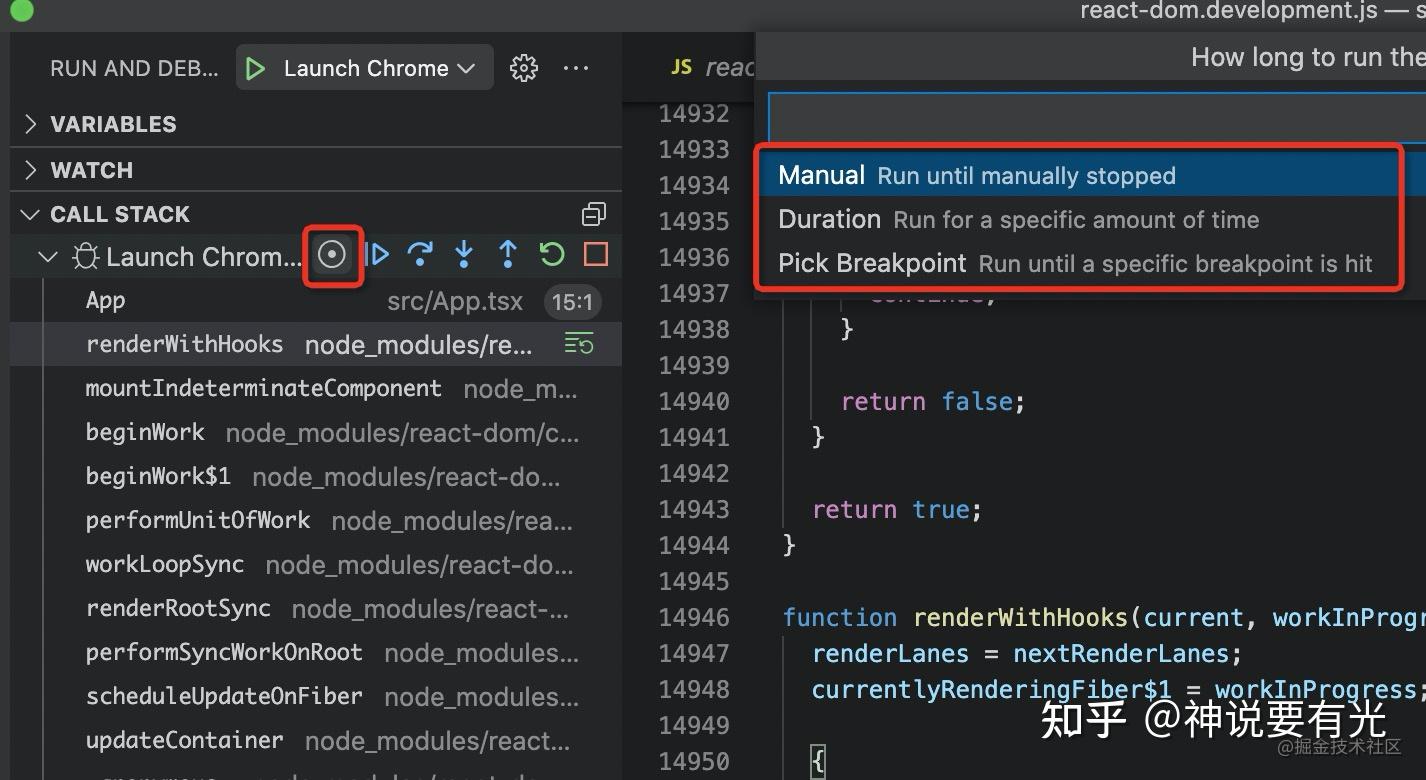This screenshot has height=780, width=1426.
Task: Select Pick Breakpoint option
Action: pos(1073,263)
